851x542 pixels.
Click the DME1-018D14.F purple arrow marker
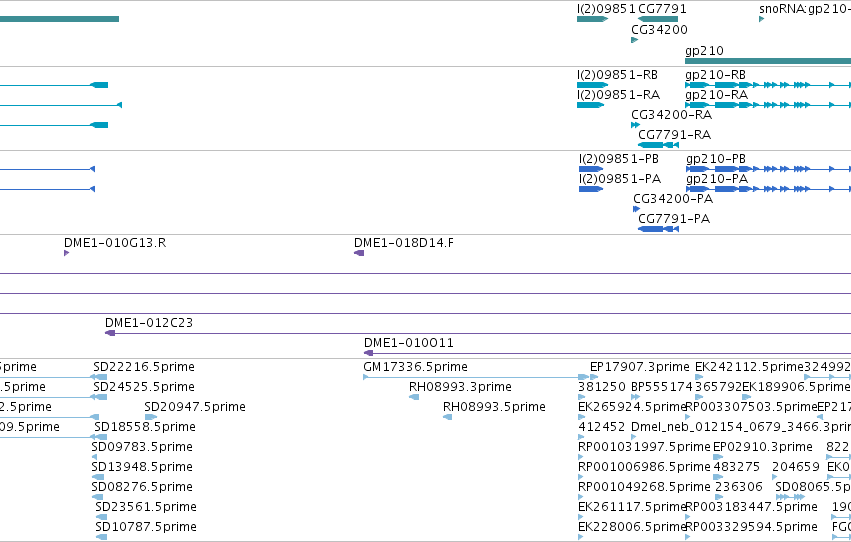[359, 253]
